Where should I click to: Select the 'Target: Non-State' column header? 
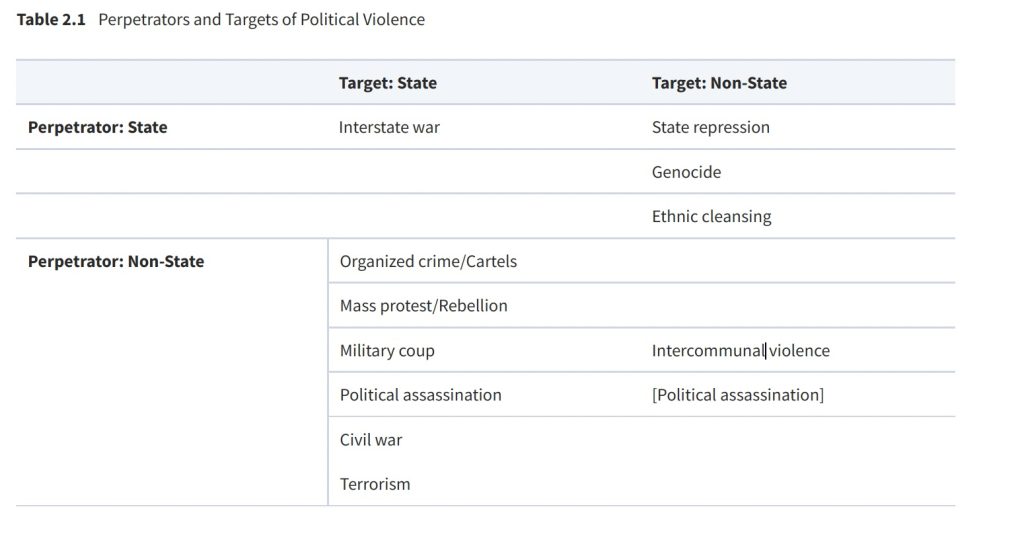[x=719, y=83]
